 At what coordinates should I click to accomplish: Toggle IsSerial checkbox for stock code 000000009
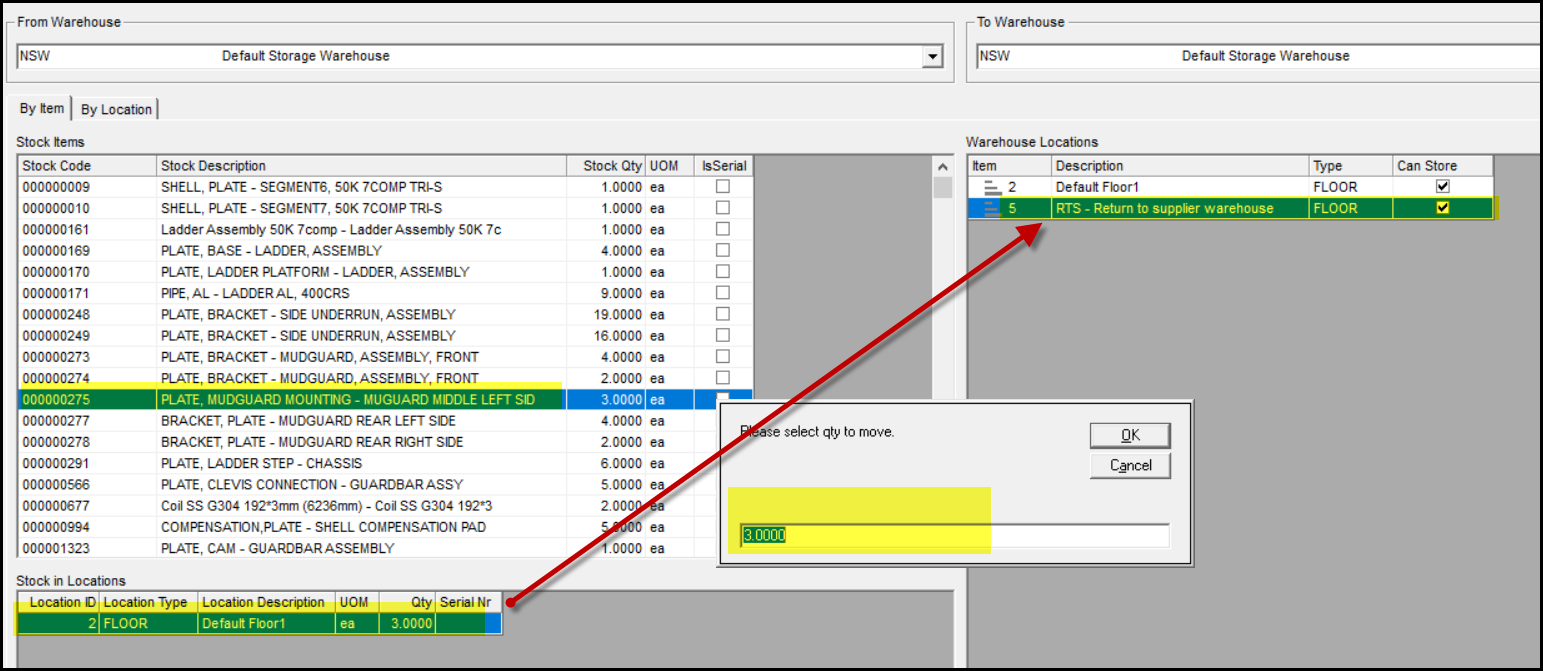pos(722,187)
